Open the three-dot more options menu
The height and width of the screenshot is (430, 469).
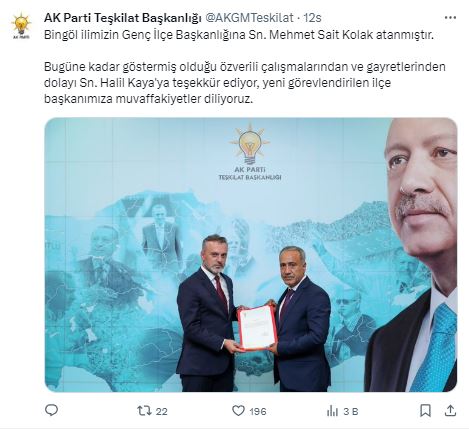click(x=450, y=18)
